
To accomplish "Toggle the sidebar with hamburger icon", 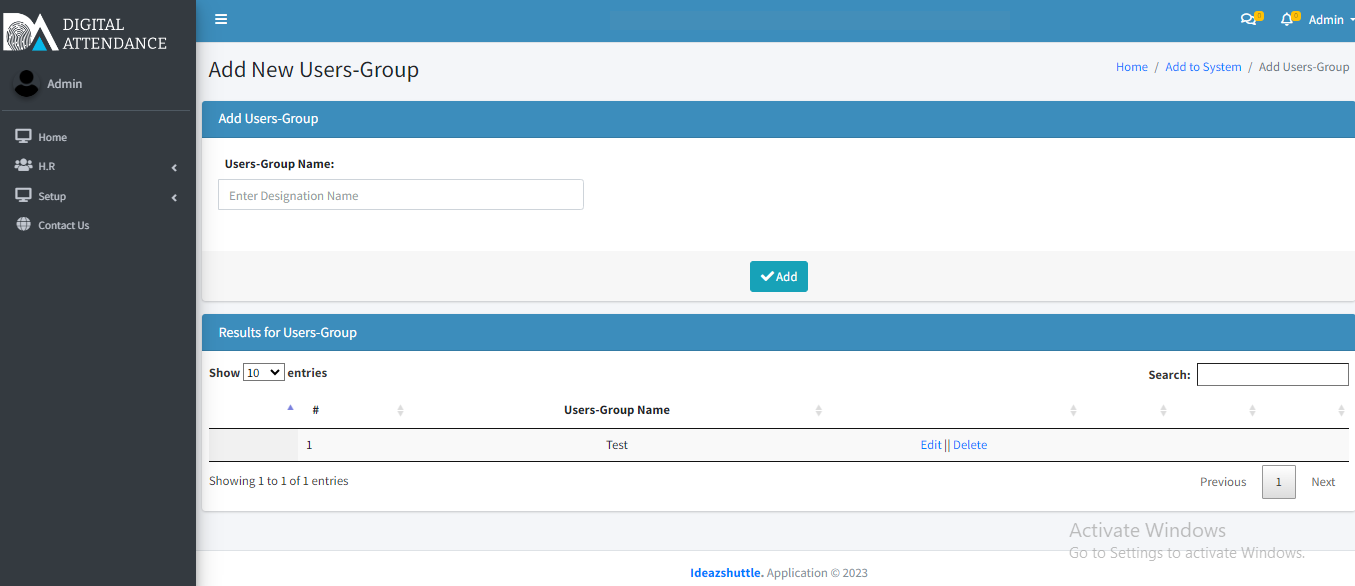I will [220, 19].
